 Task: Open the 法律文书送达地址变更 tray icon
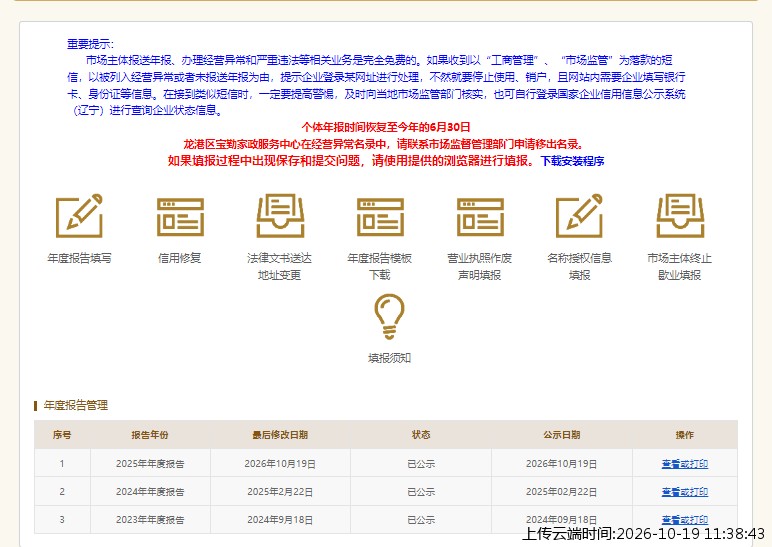[280, 216]
